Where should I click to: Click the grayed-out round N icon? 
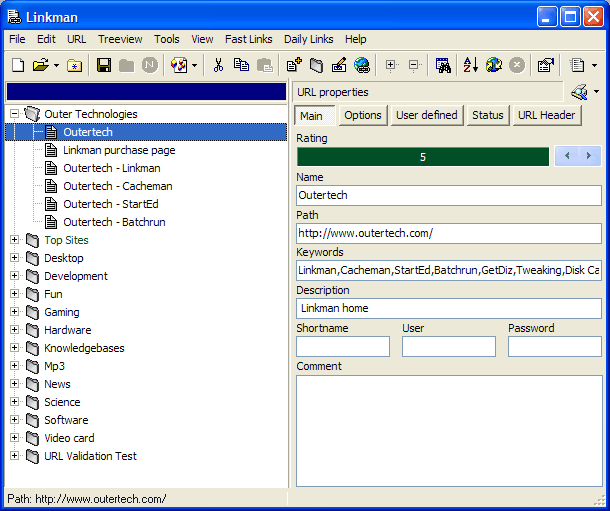click(149, 65)
